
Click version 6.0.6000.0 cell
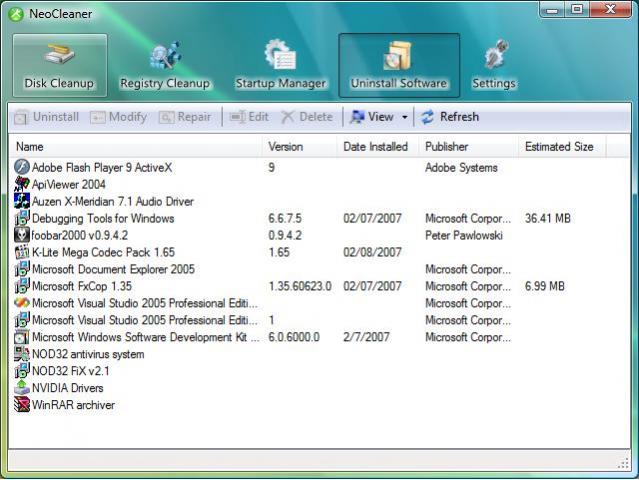tap(294, 337)
